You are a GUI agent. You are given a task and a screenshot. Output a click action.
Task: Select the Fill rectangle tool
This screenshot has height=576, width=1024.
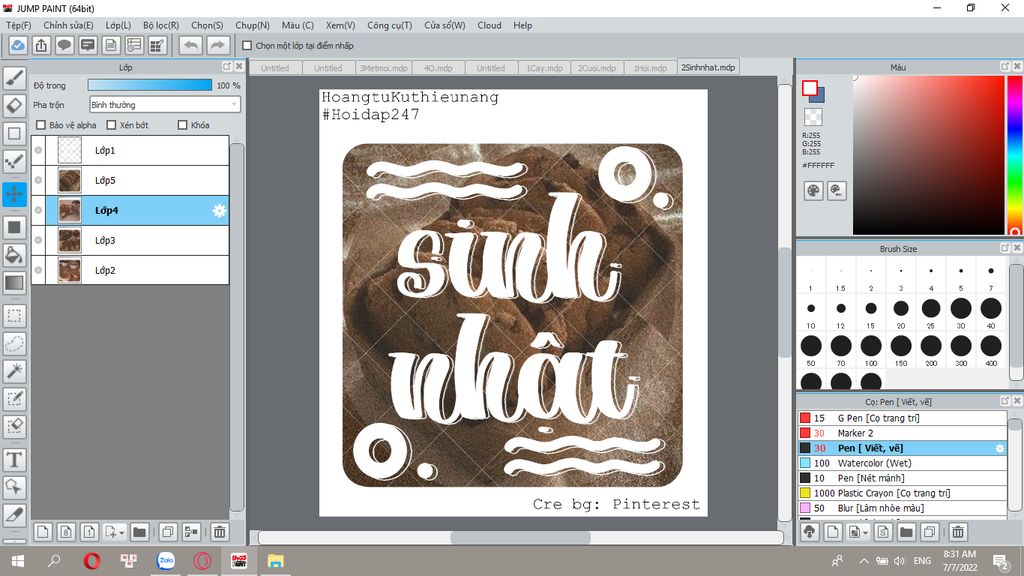point(14,227)
